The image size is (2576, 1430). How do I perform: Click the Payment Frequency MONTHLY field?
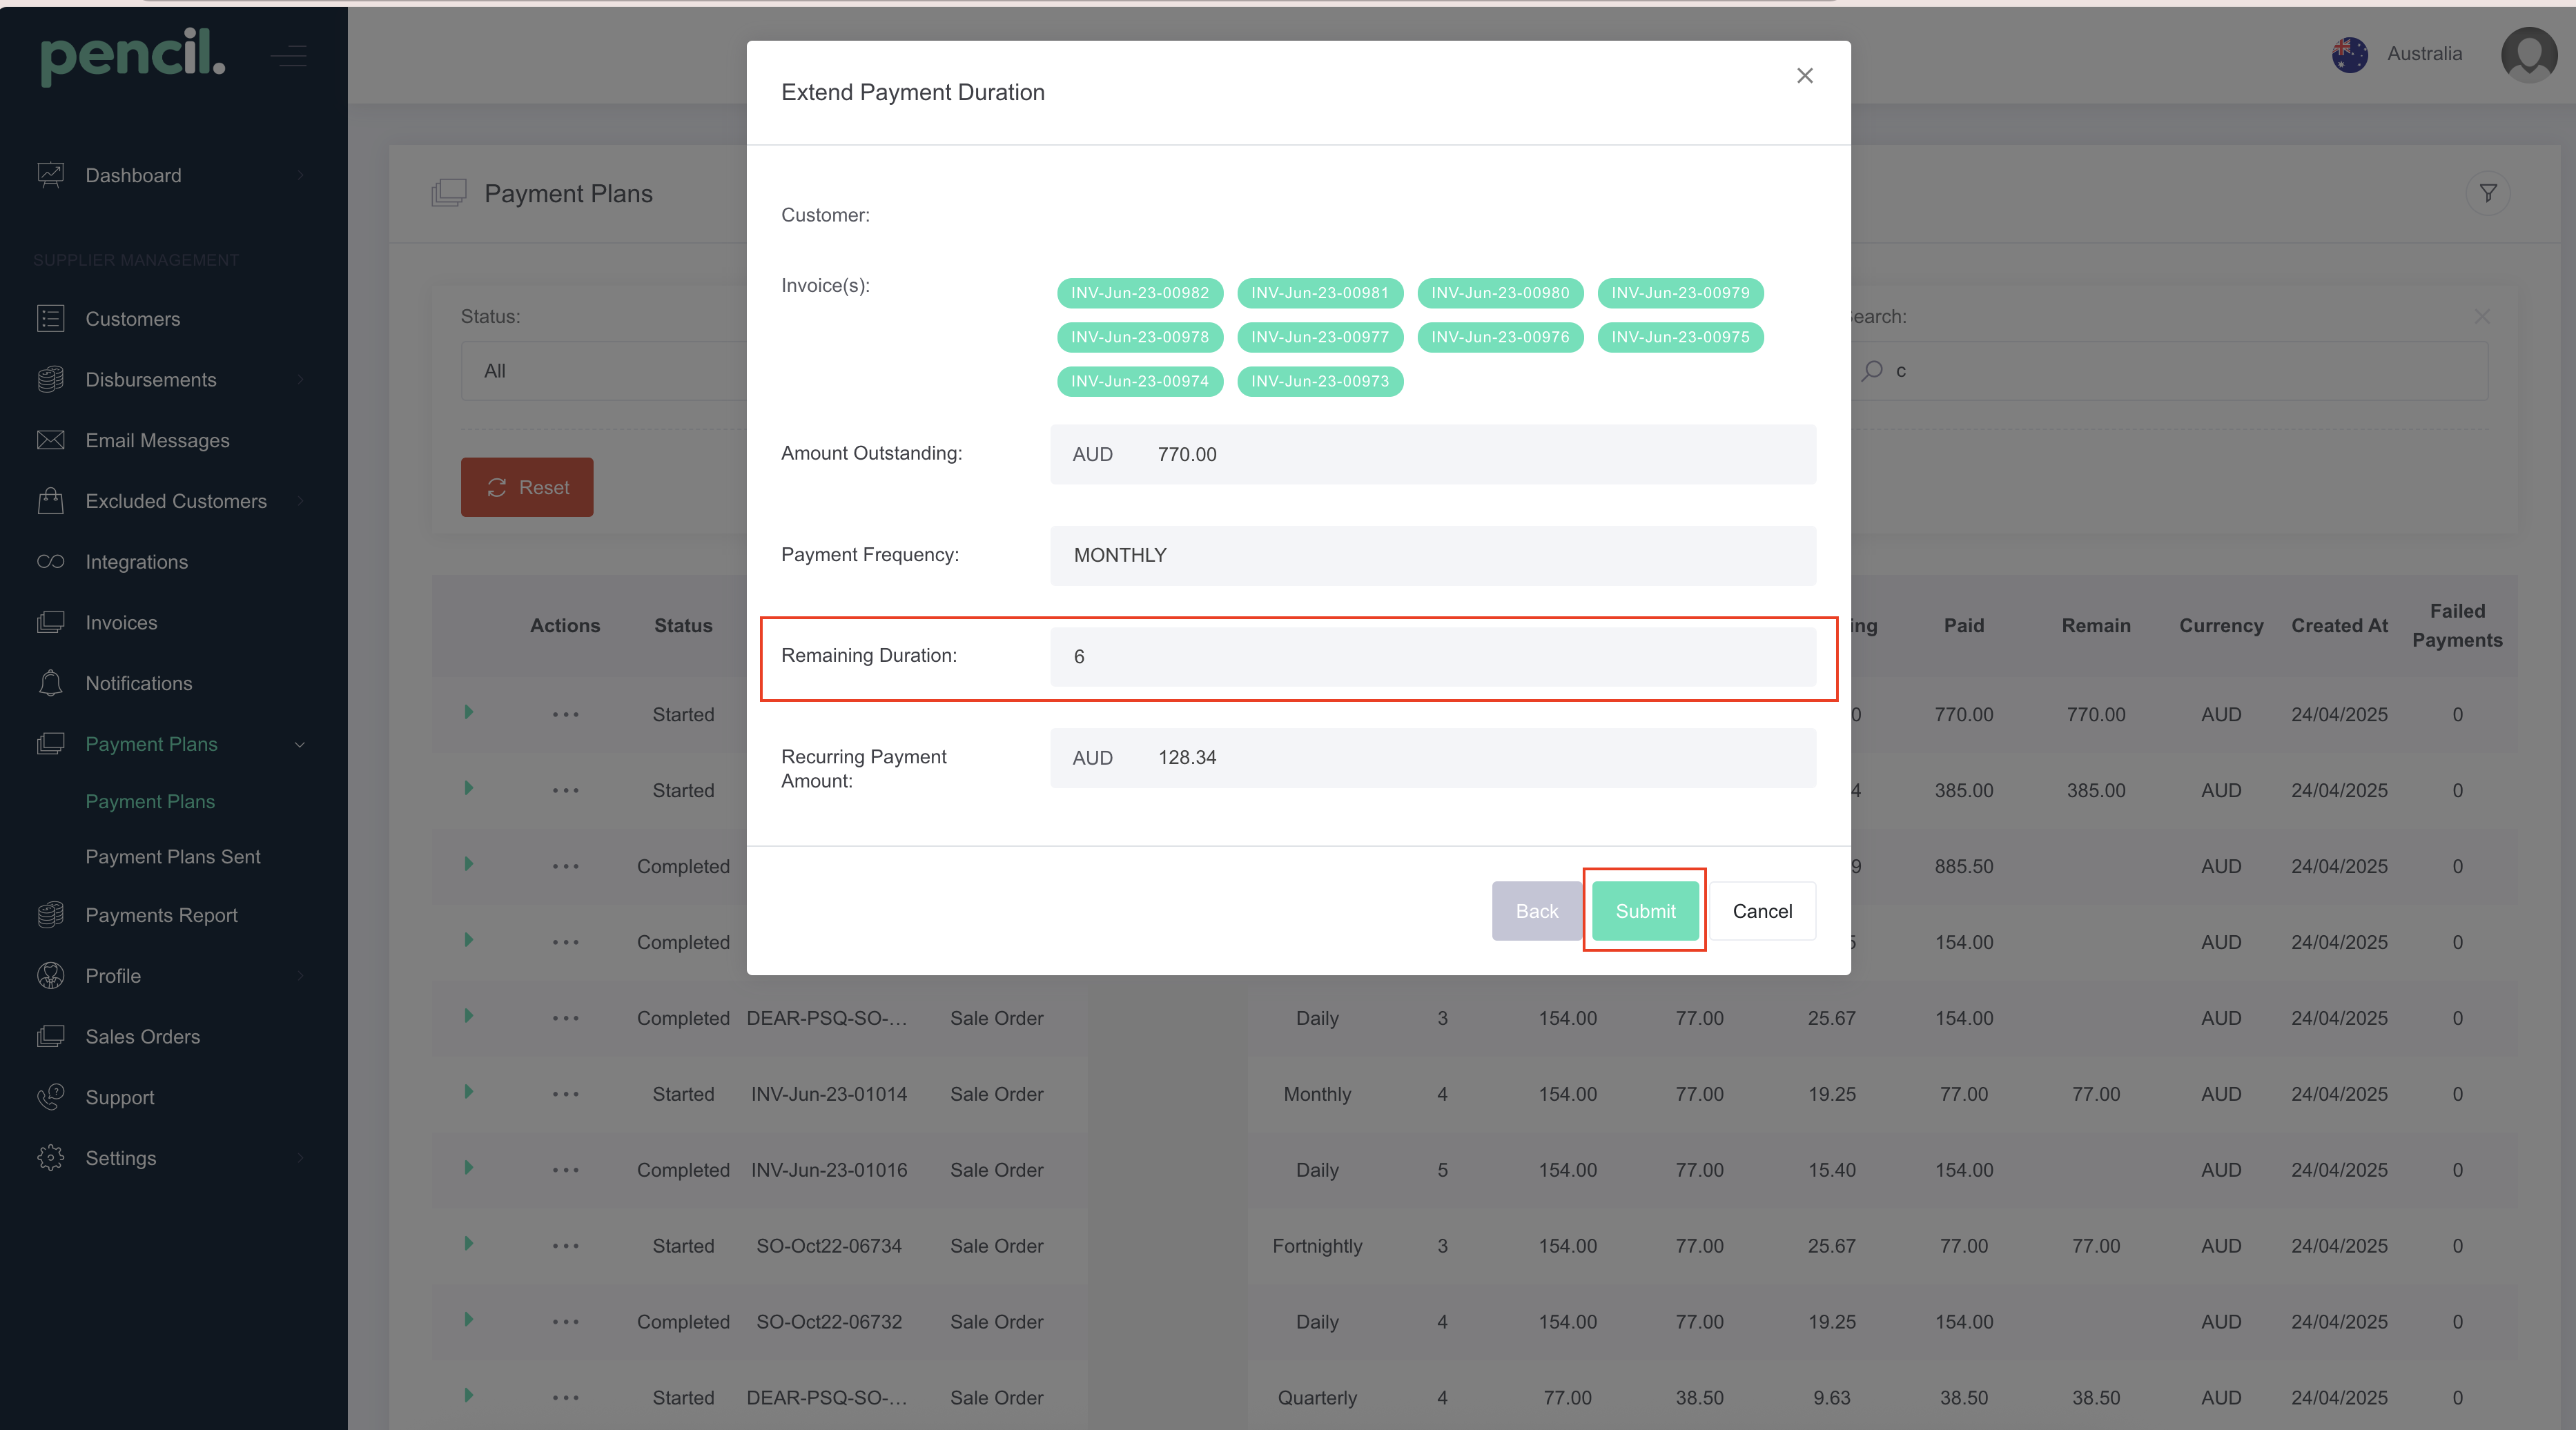(x=1433, y=555)
